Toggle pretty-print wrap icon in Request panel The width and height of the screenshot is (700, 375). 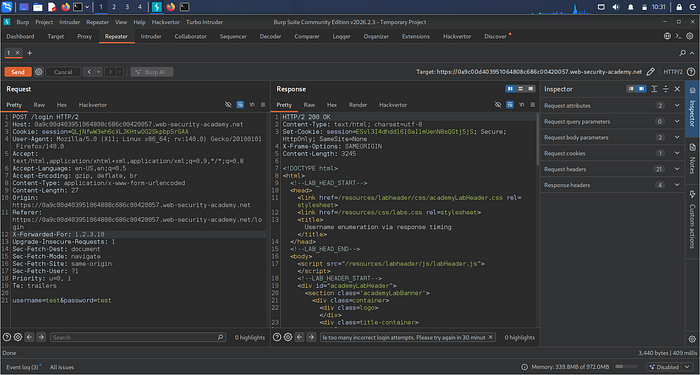click(x=240, y=105)
